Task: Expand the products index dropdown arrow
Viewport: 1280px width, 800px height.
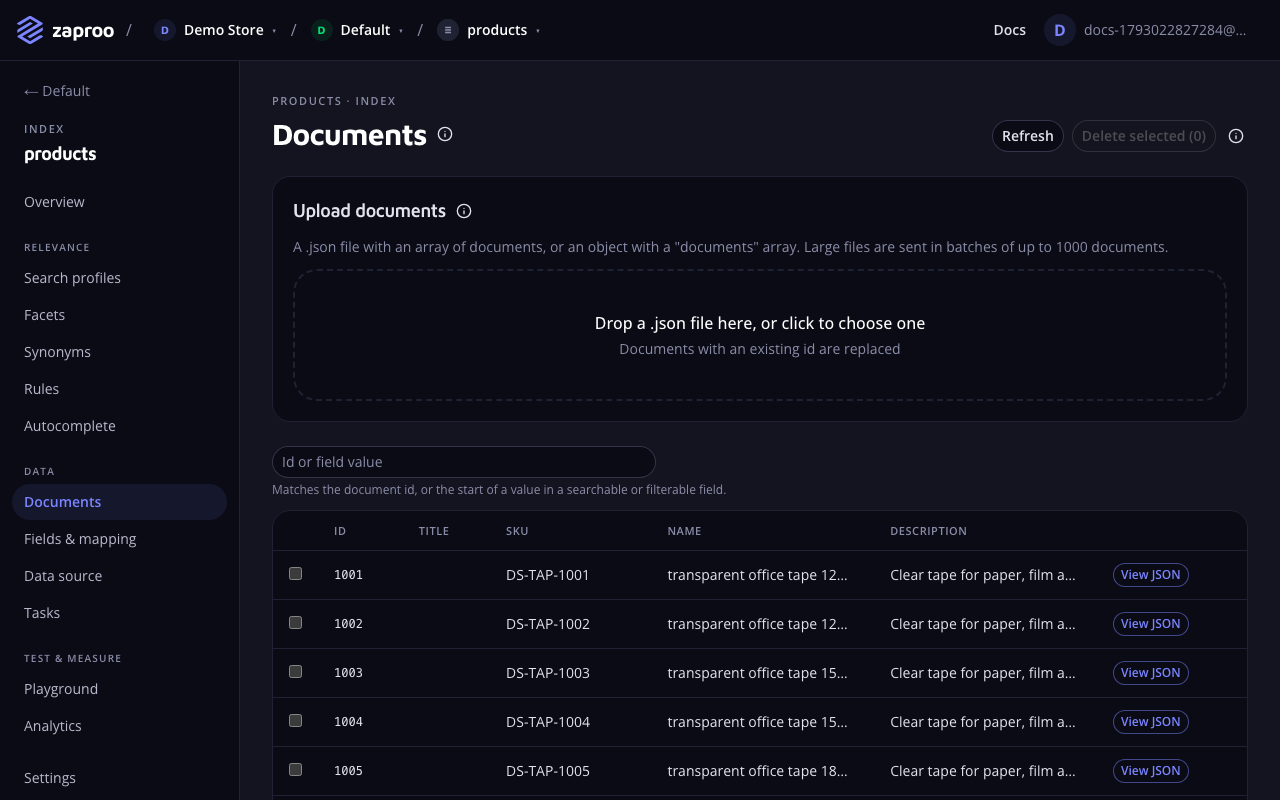Action: point(538,31)
